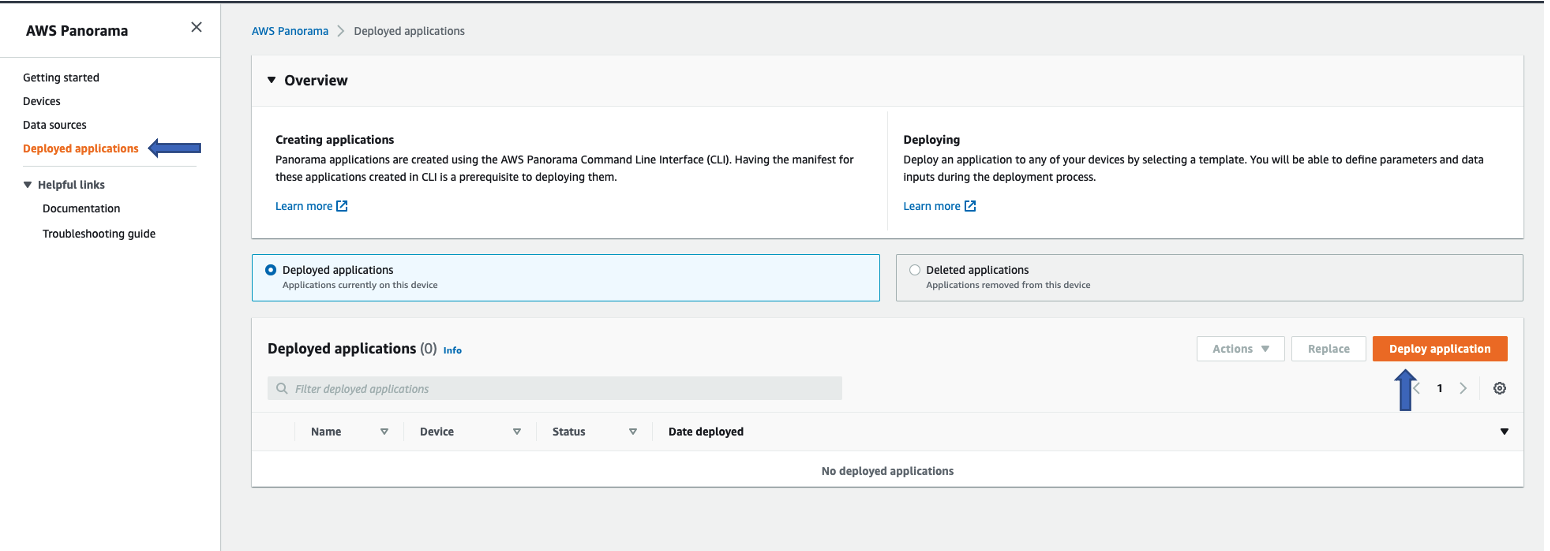Select the Deleted applications radio button
1550x551 pixels.
click(x=915, y=270)
